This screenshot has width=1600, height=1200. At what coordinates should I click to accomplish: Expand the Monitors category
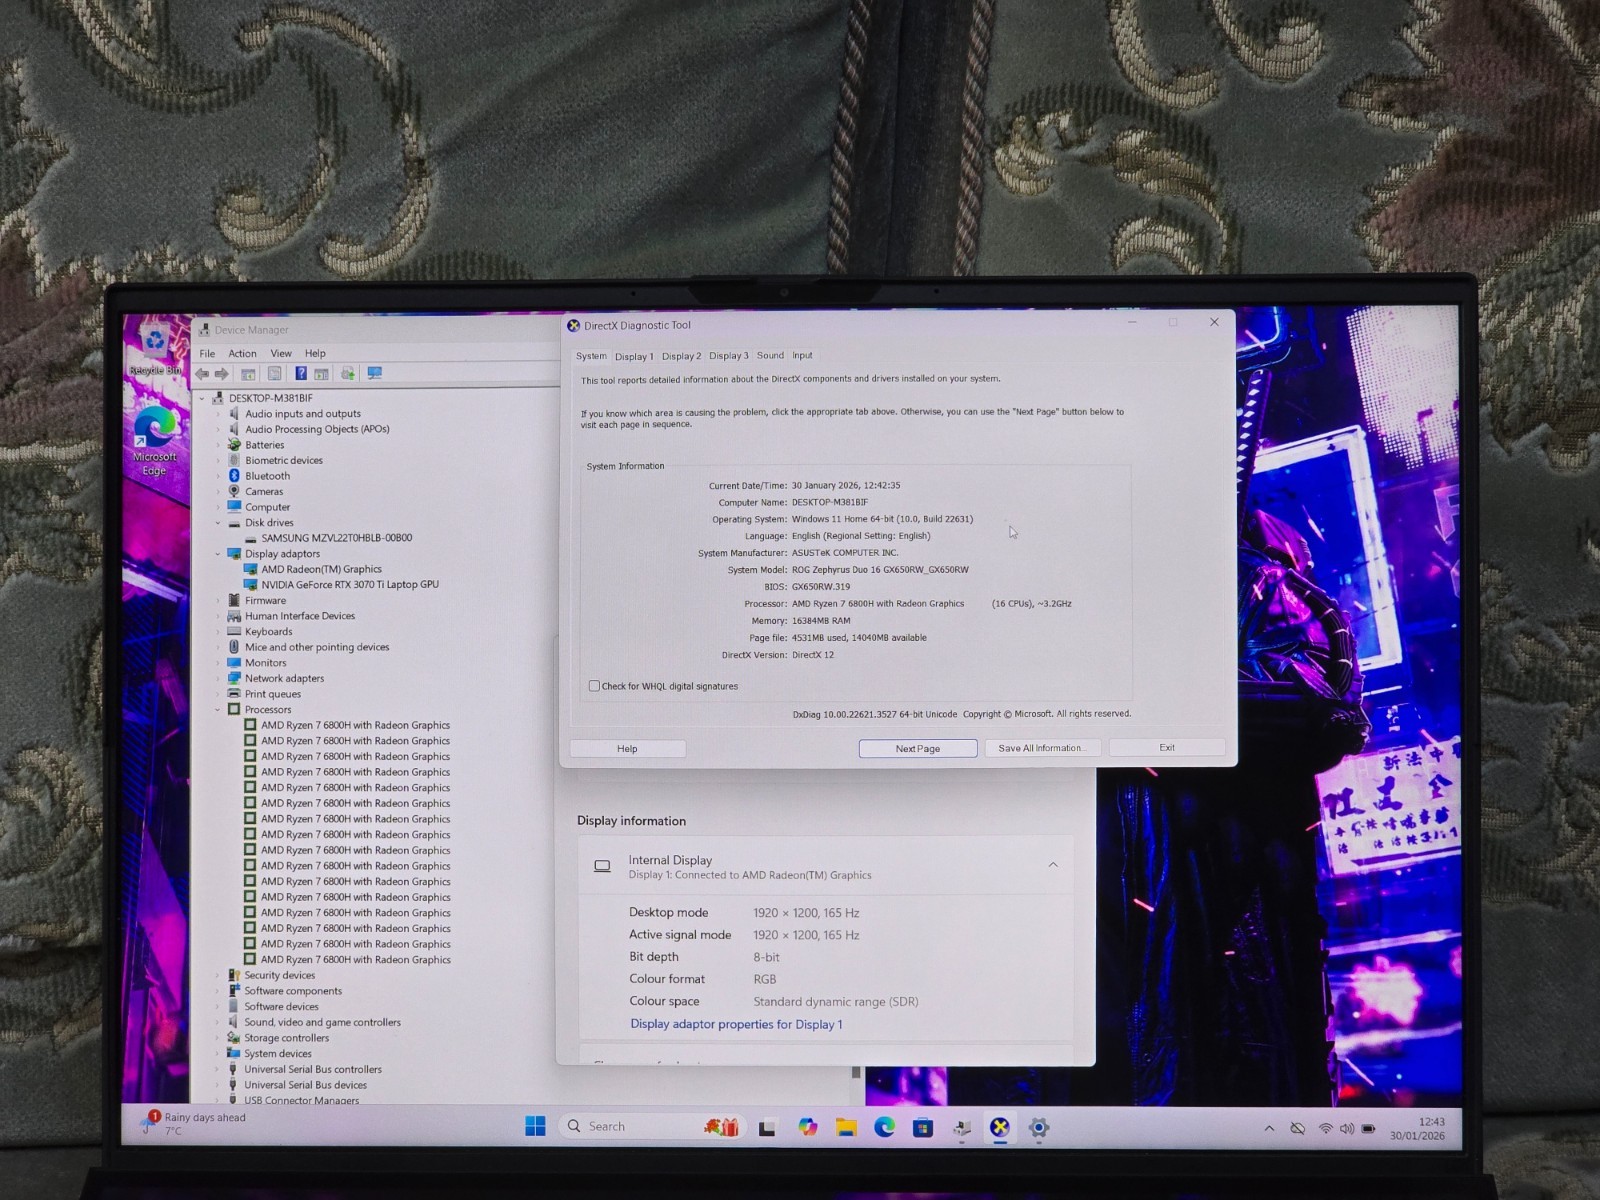coord(218,663)
